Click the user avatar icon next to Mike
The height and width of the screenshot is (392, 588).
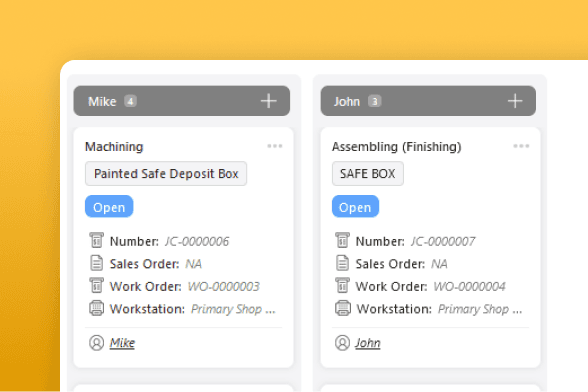pos(96,343)
